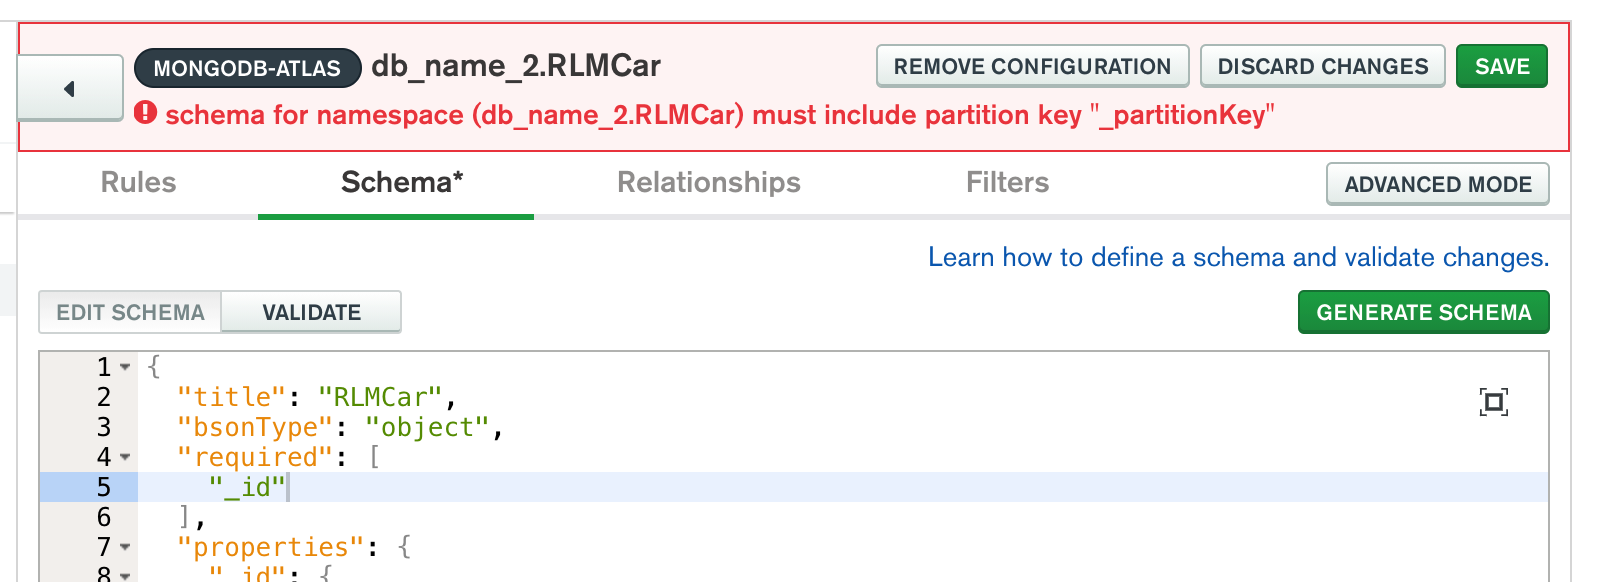Switch to the Rules tab
The image size is (1598, 582).
pos(137,183)
